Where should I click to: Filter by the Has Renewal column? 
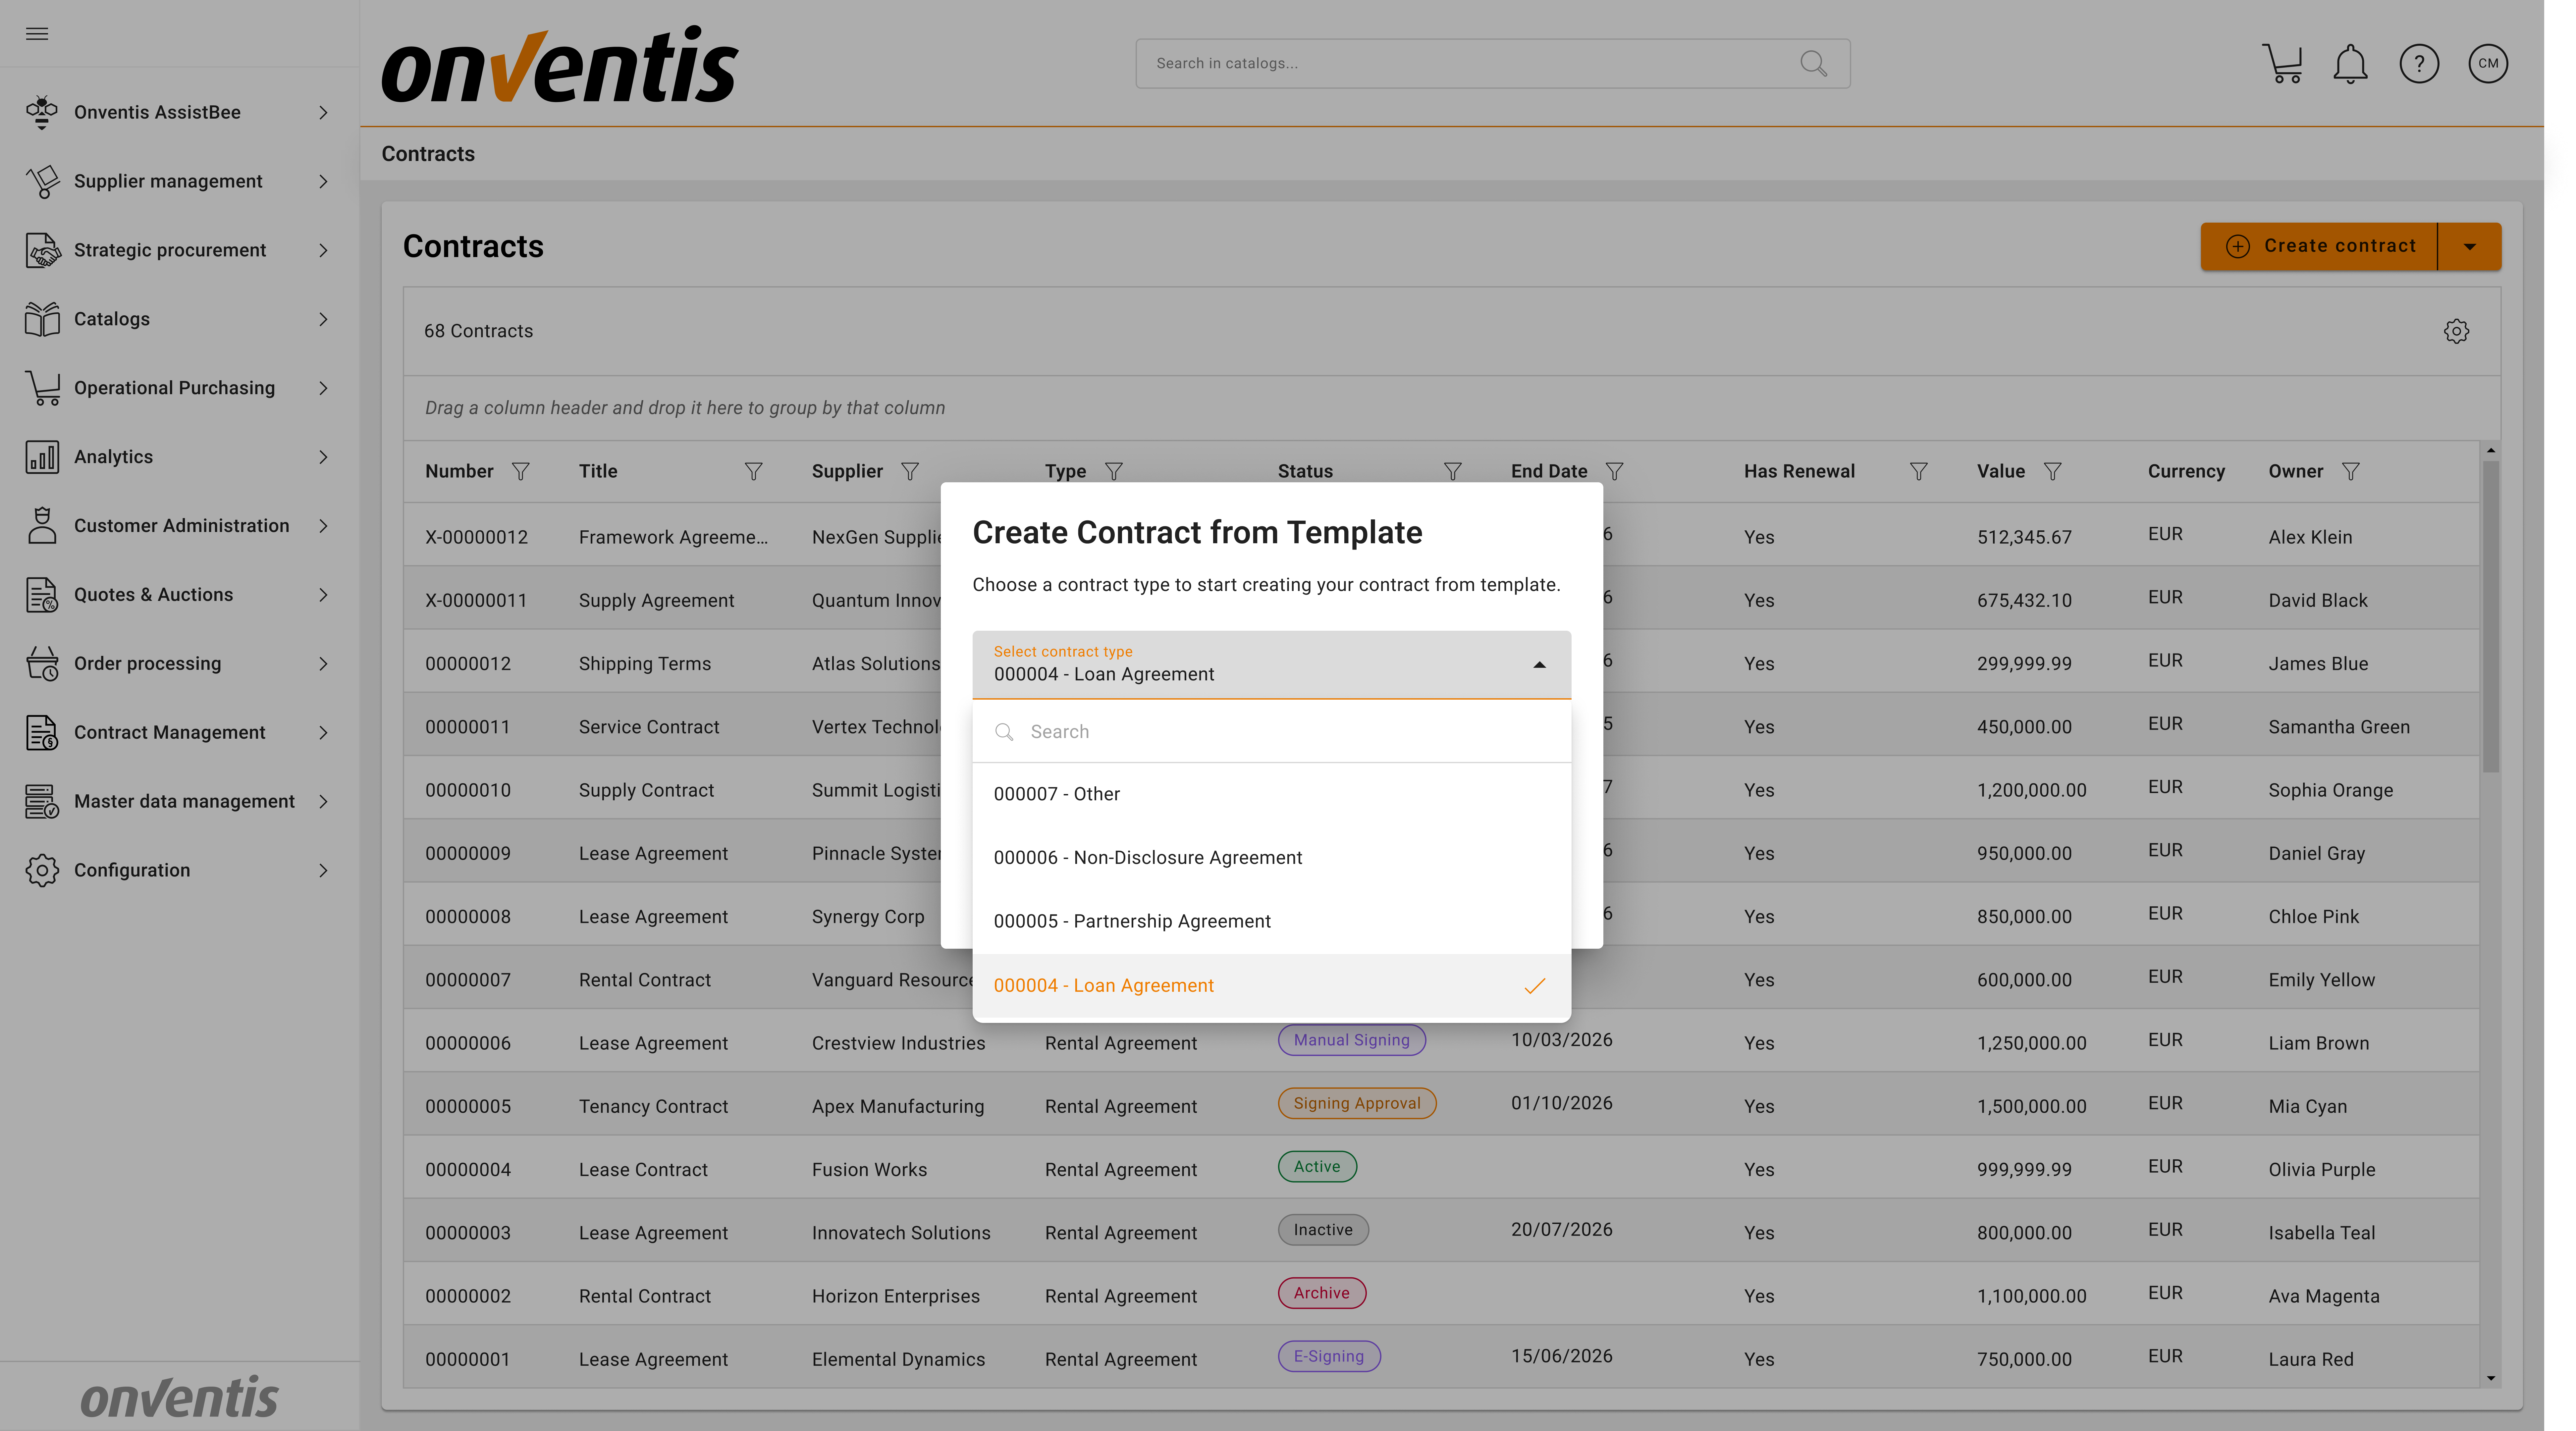click(1918, 471)
